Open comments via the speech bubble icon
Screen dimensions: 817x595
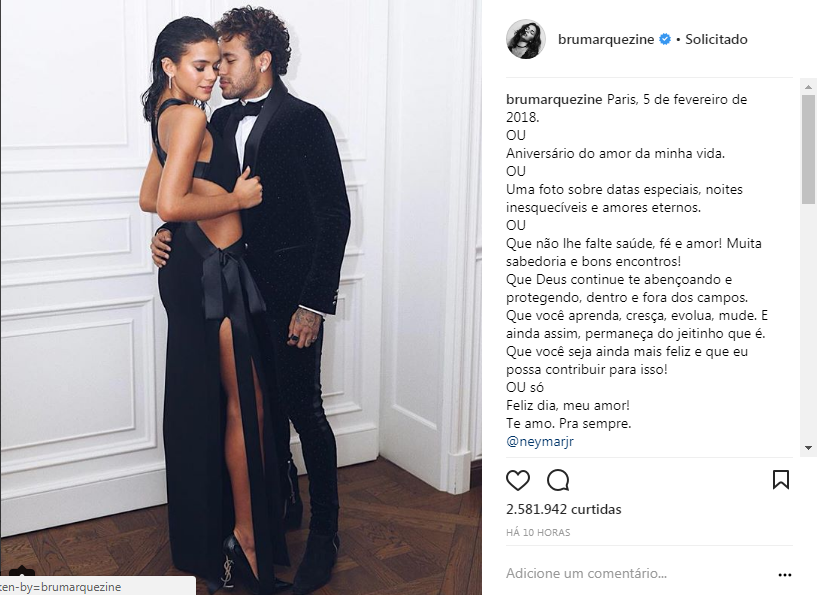(x=558, y=480)
